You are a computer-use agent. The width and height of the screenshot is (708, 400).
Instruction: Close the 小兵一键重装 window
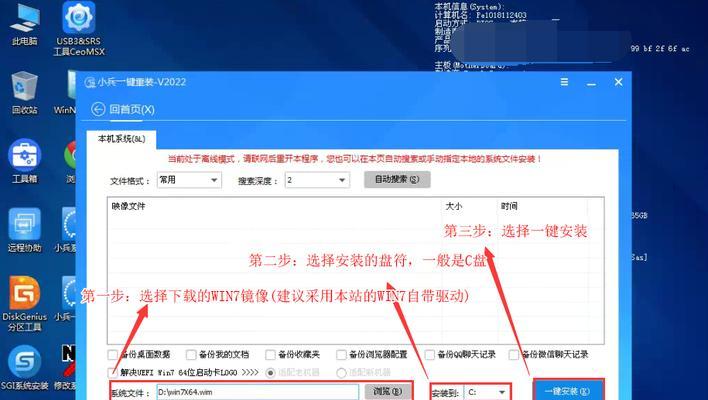[x=619, y=82]
